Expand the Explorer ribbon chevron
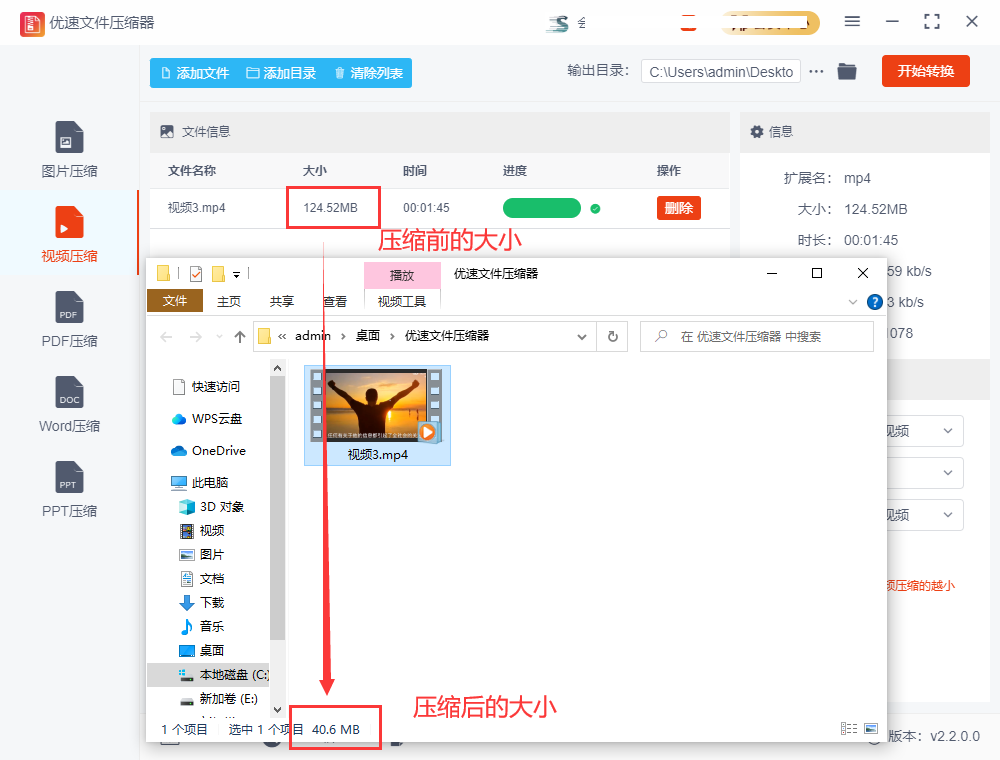Image resolution: width=1000 pixels, height=760 pixels. tap(853, 301)
